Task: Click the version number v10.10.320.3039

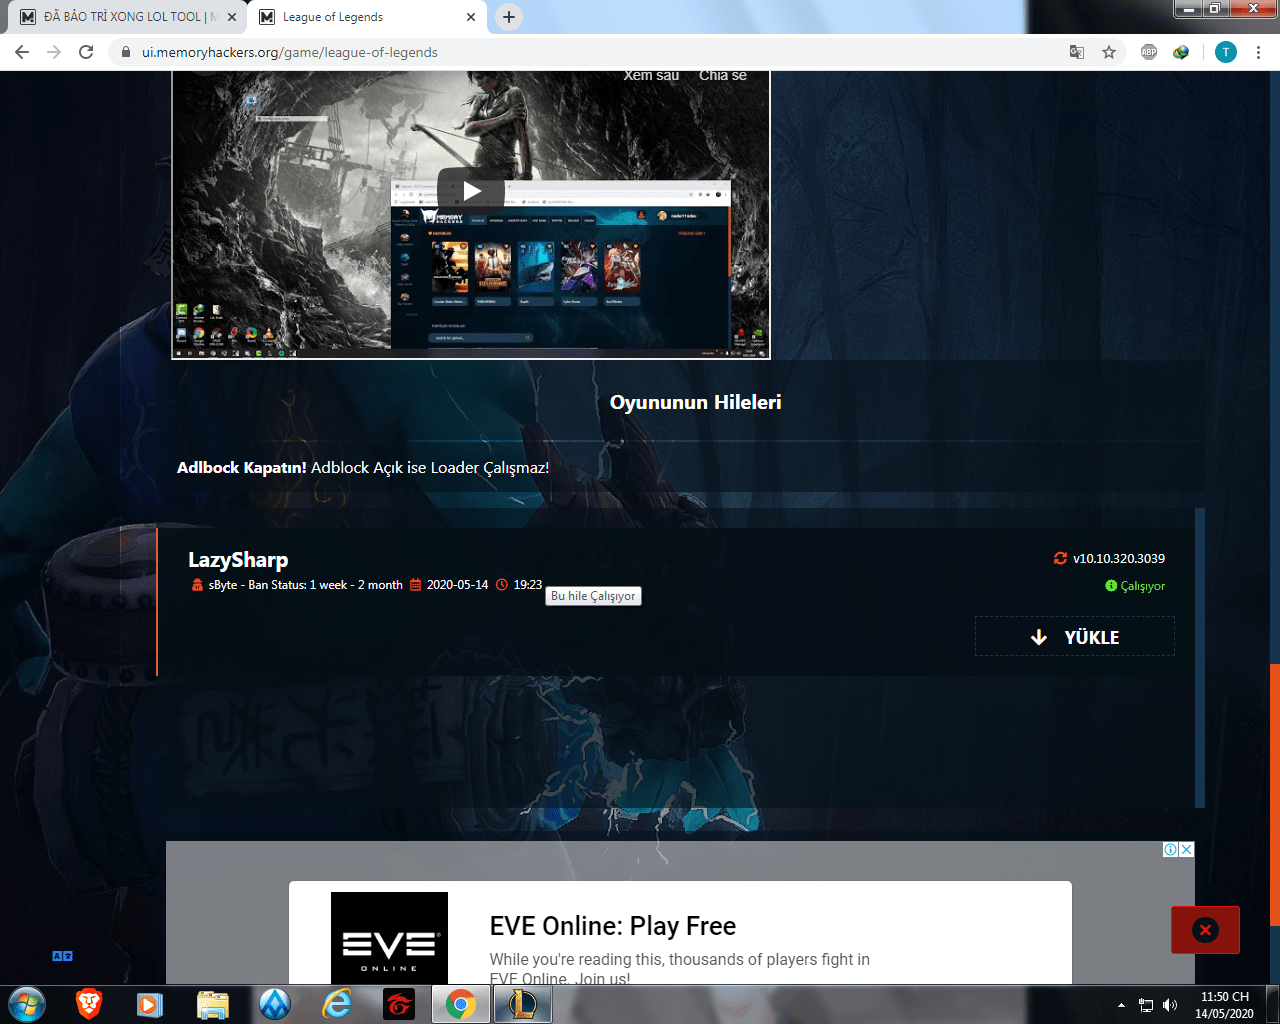Action: (1119, 558)
